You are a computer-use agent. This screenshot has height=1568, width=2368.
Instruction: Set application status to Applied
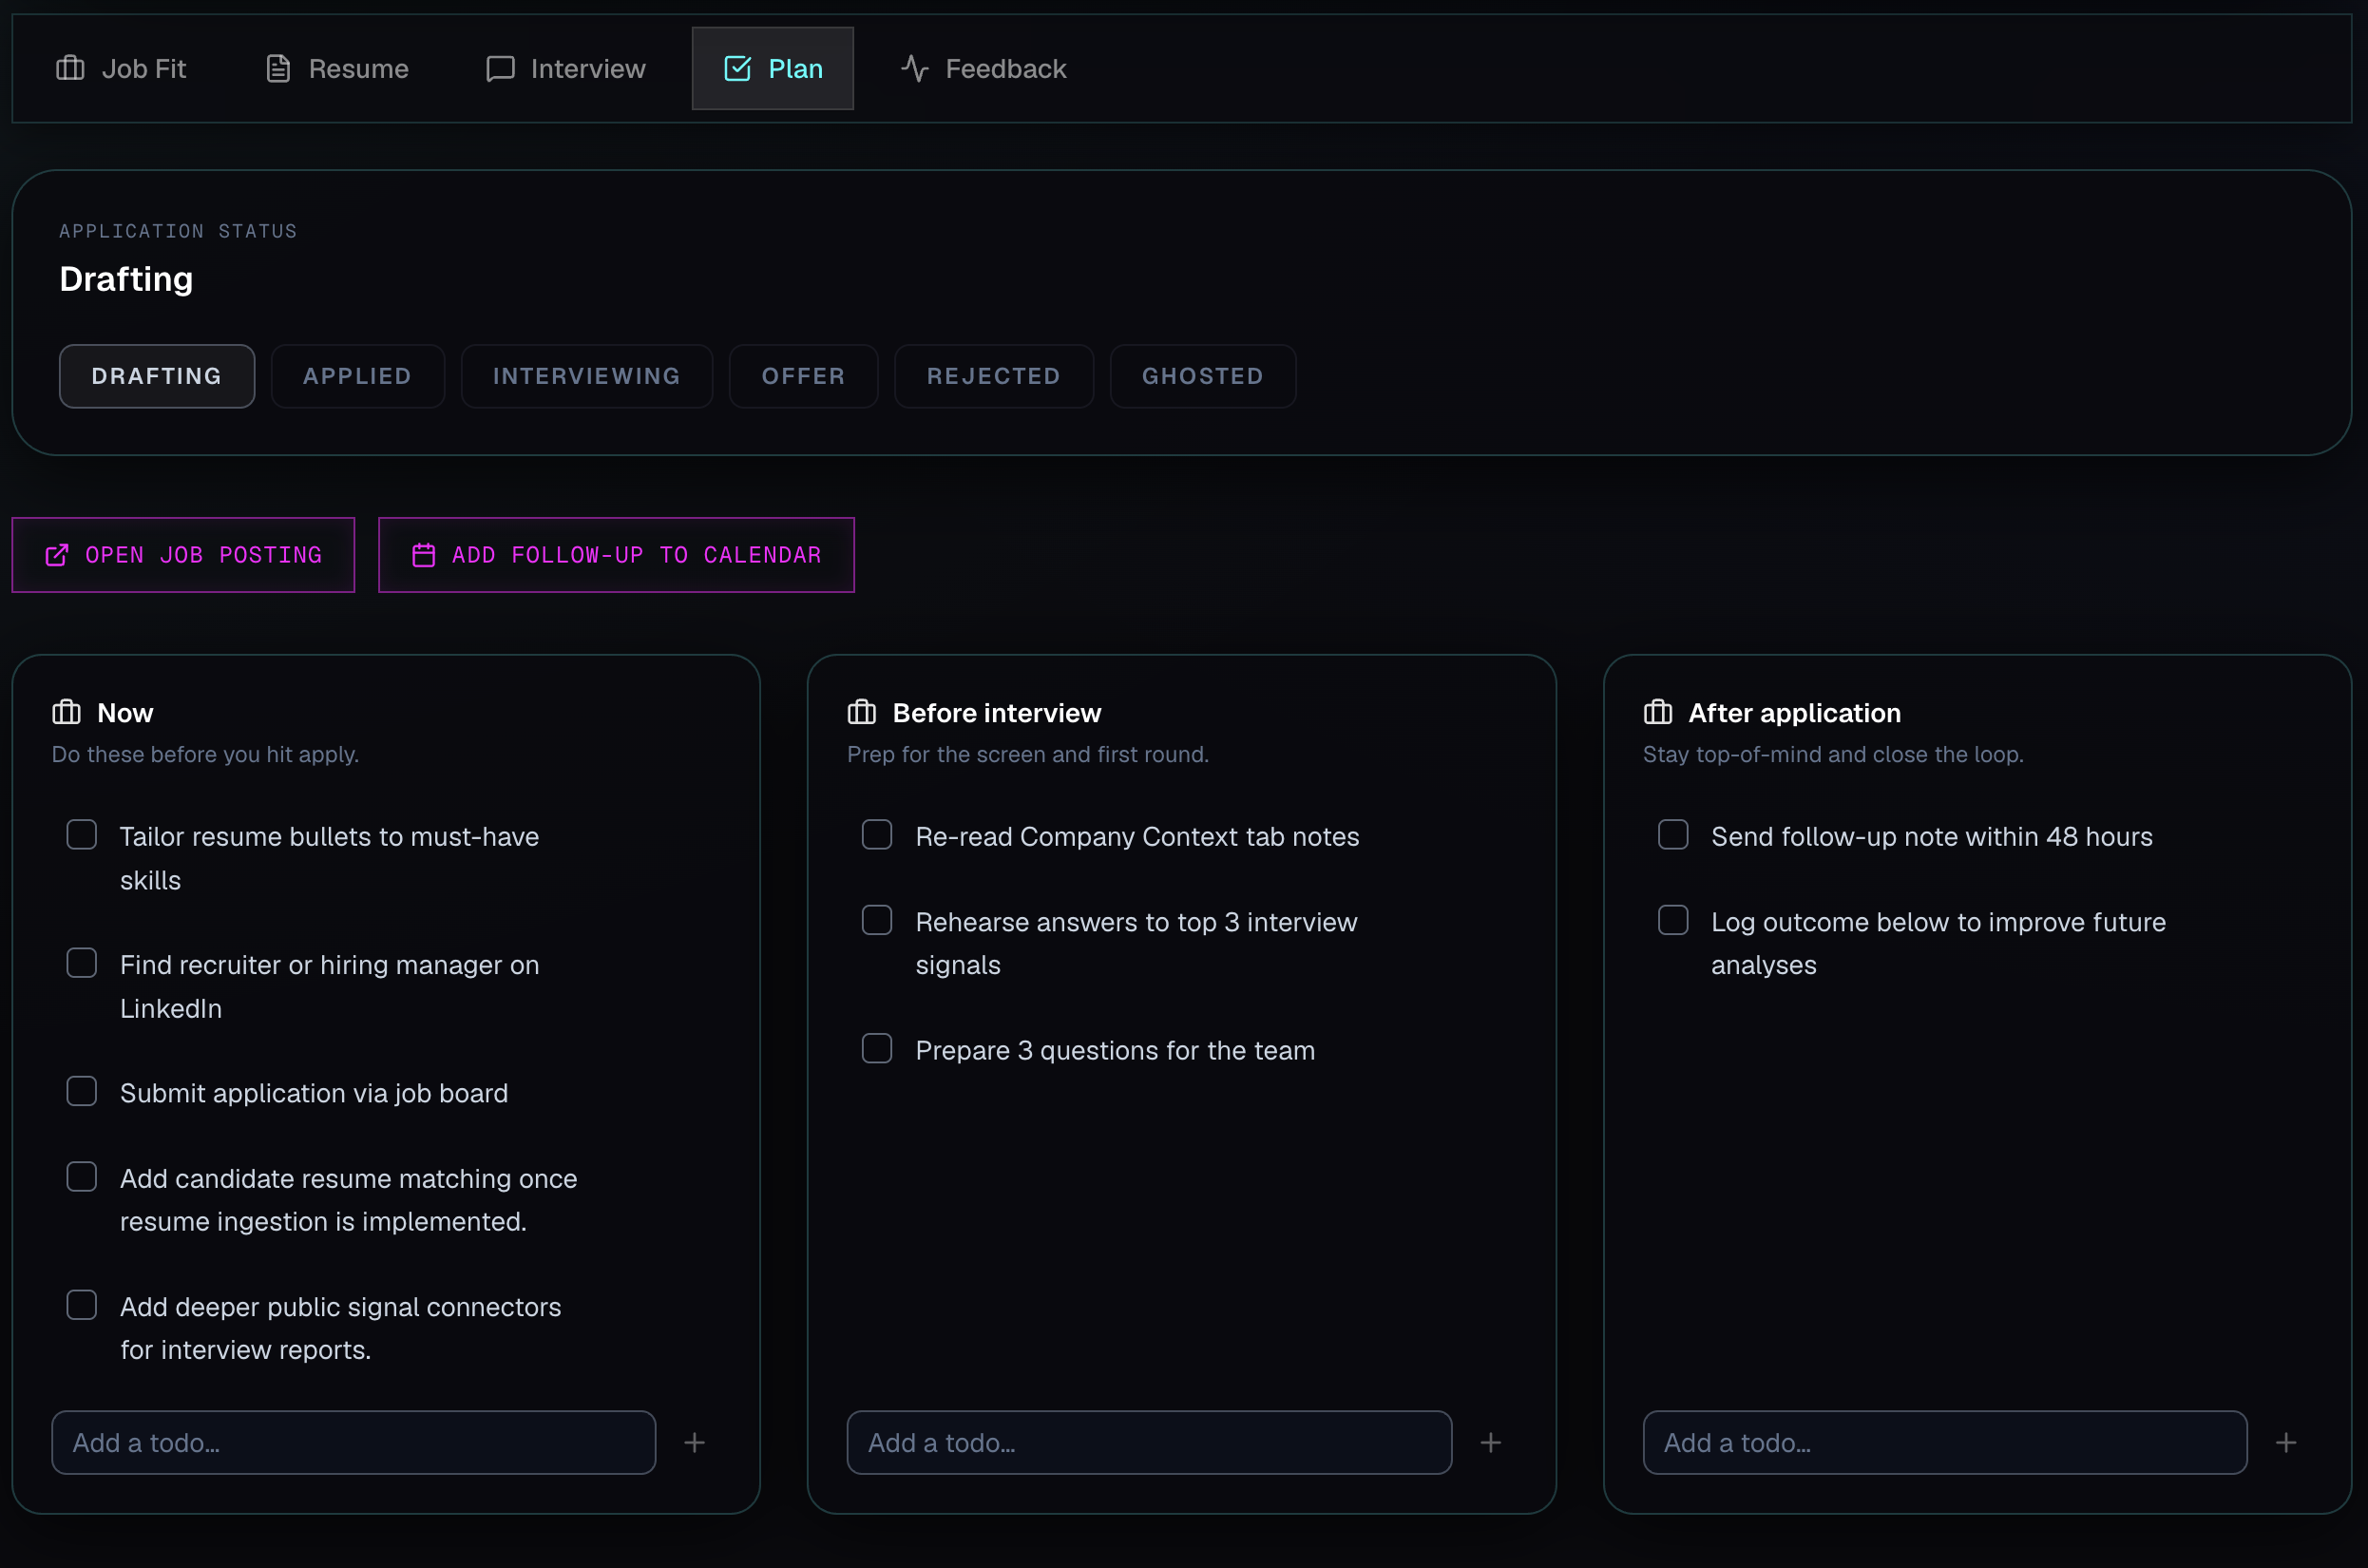point(358,376)
